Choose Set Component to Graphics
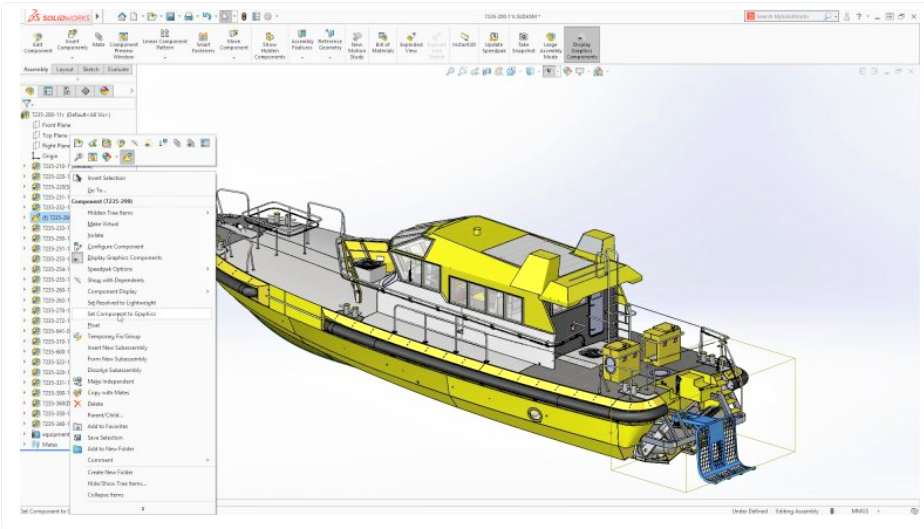Image resolution: width=924 pixels, height=529 pixels. click(x=121, y=314)
